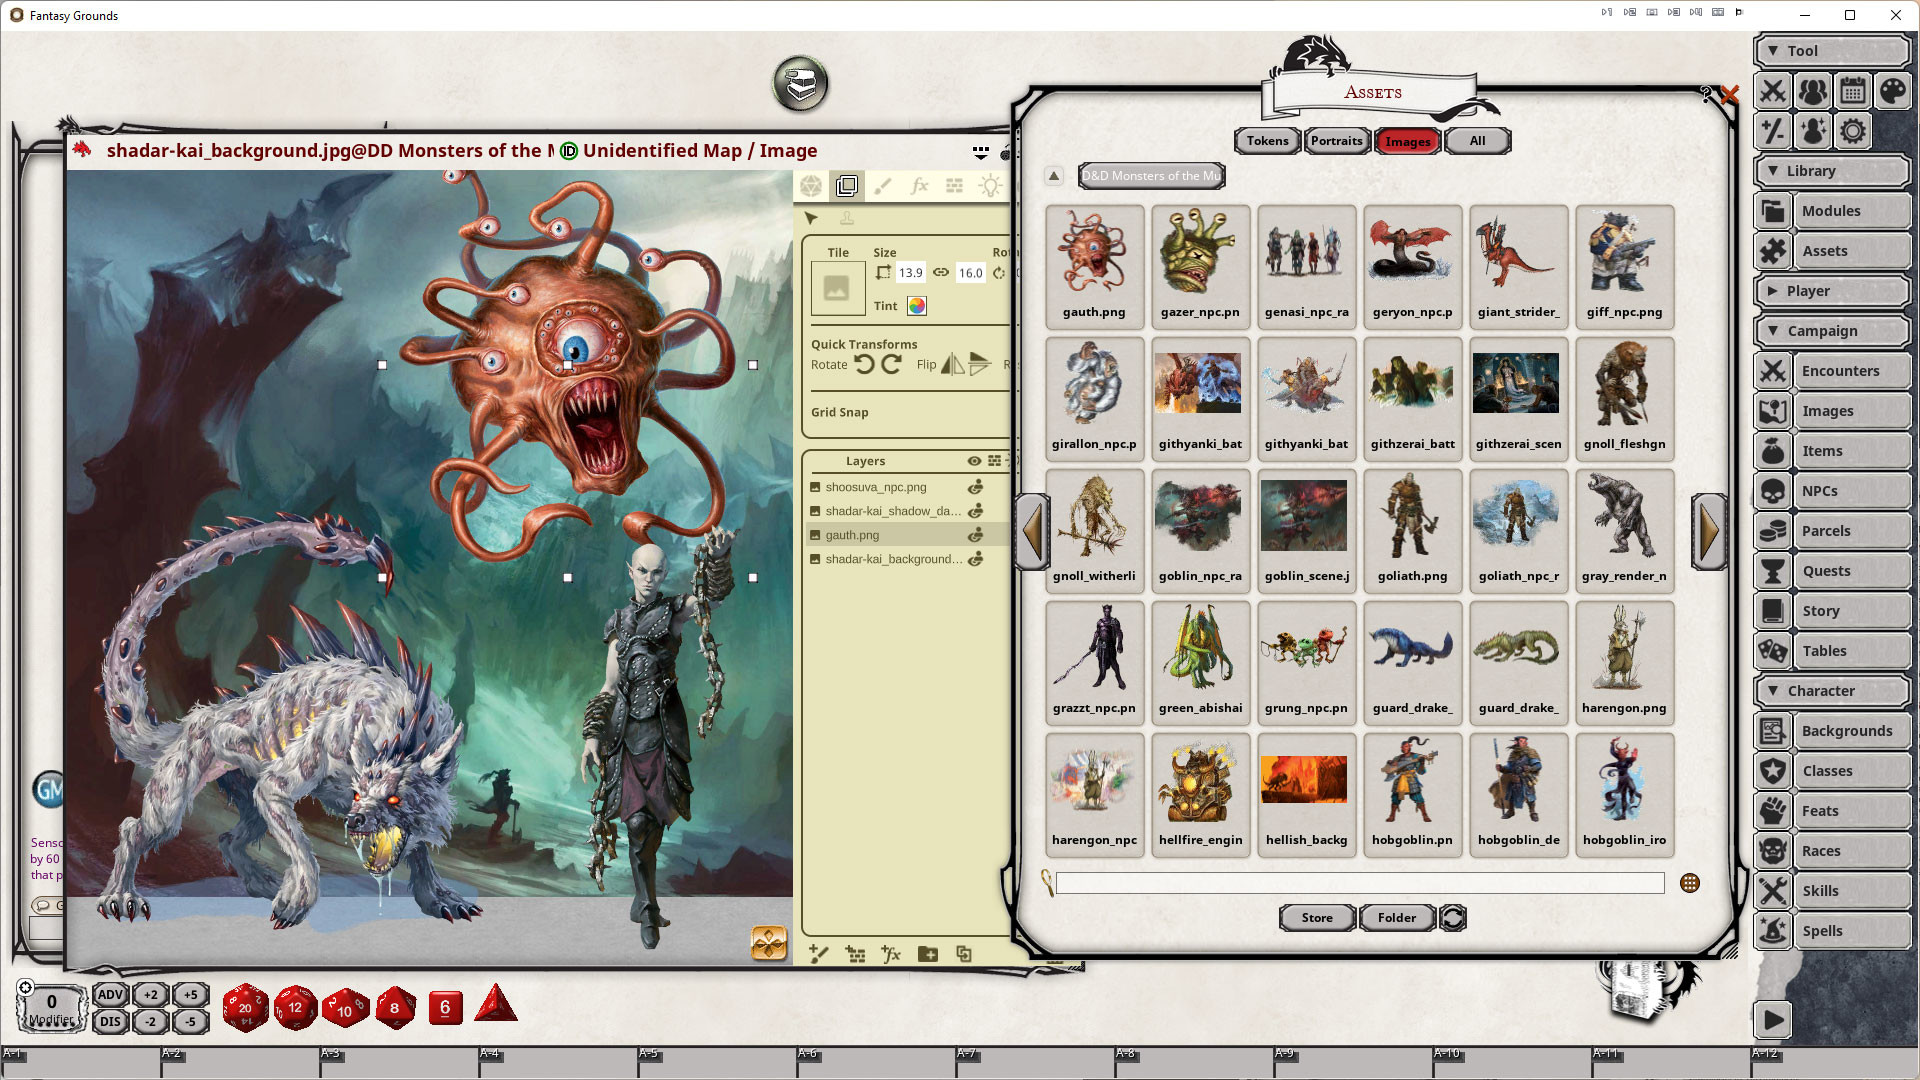Toggle layer visibility eye in the Layers header
Image resolution: width=1920 pixels, height=1080 pixels.
(974, 461)
